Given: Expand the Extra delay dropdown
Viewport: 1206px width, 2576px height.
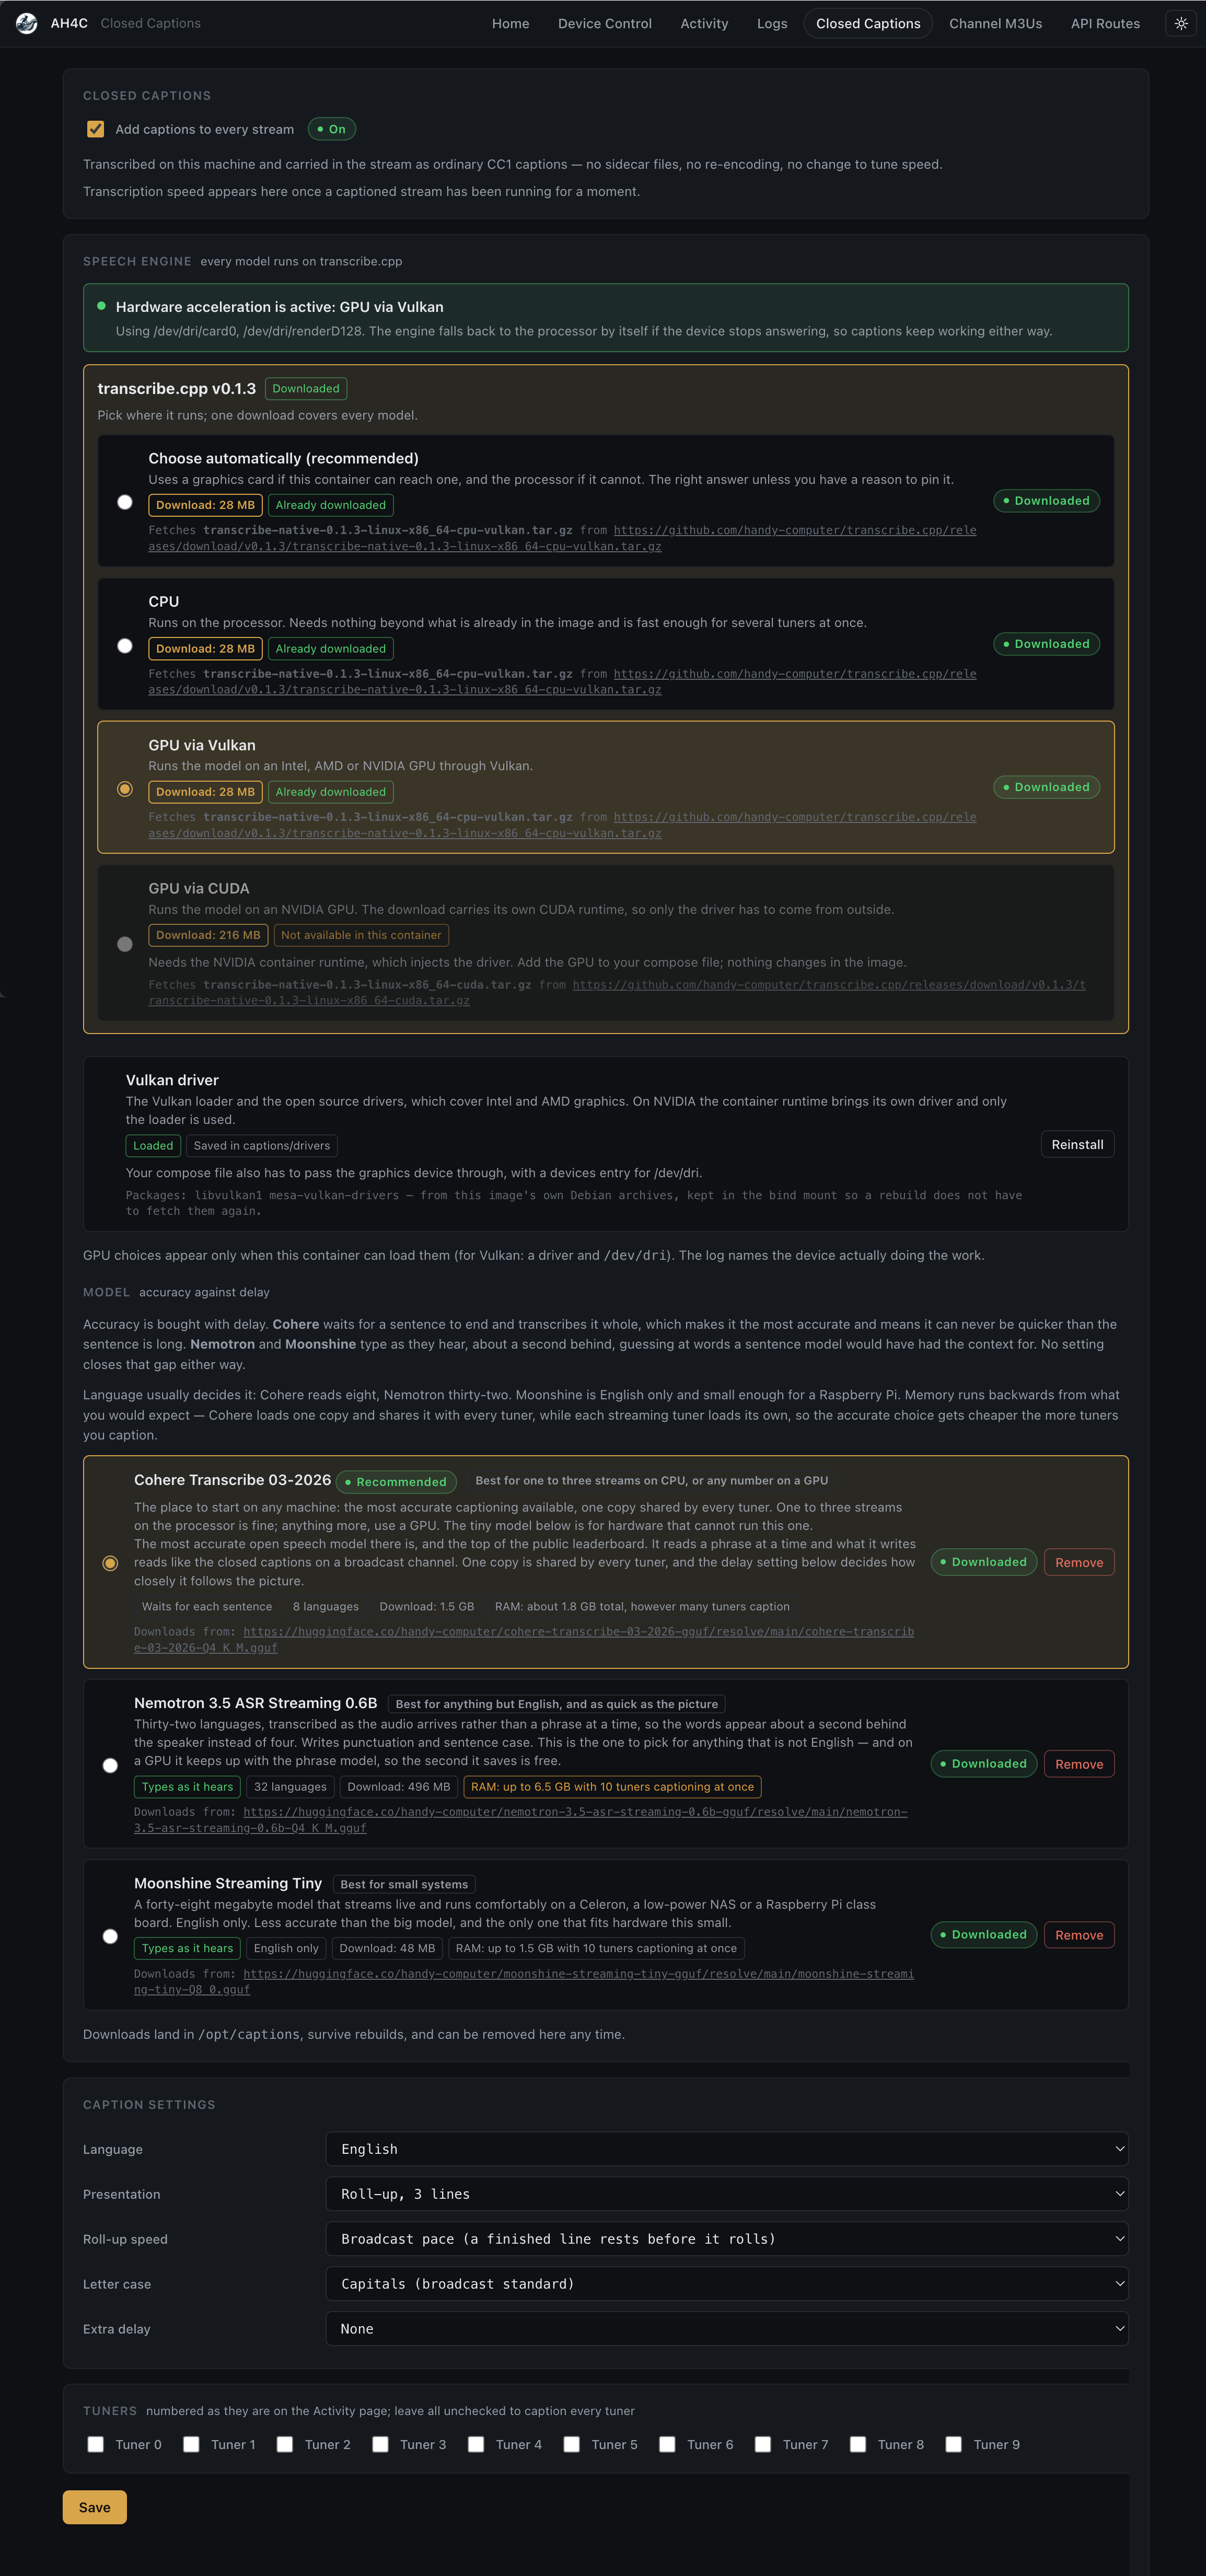Looking at the screenshot, I should [727, 2329].
